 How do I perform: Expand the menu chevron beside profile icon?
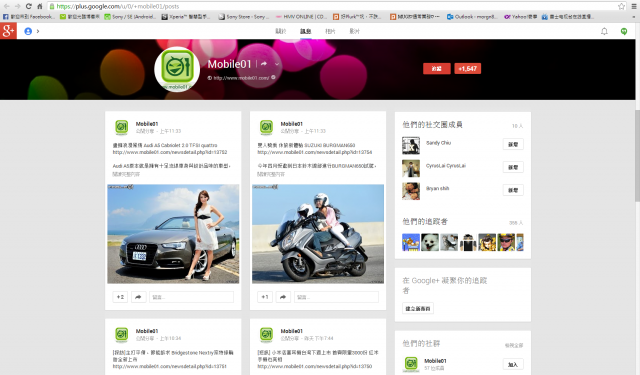38,31
